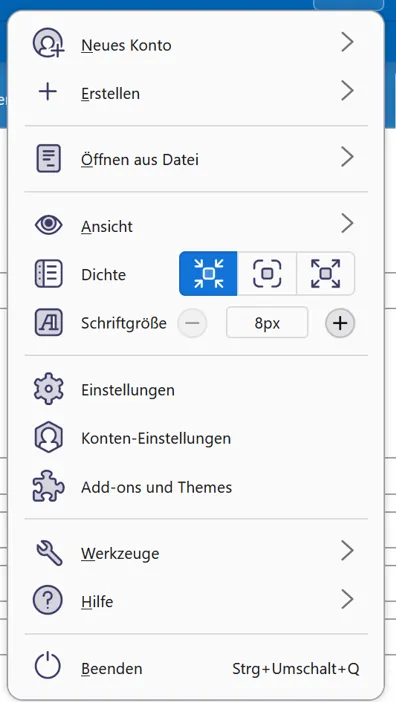Open the Werkzeuge menu entry
Screen dimensions: 396x702
click(x=196, y=553)
